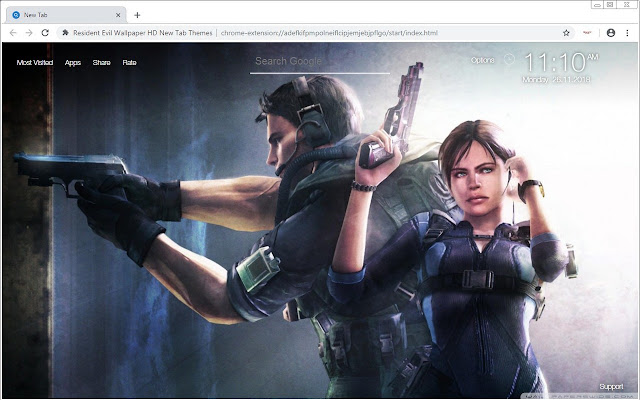
Task: Click the address bar URL text
Action: click(329, 33)
